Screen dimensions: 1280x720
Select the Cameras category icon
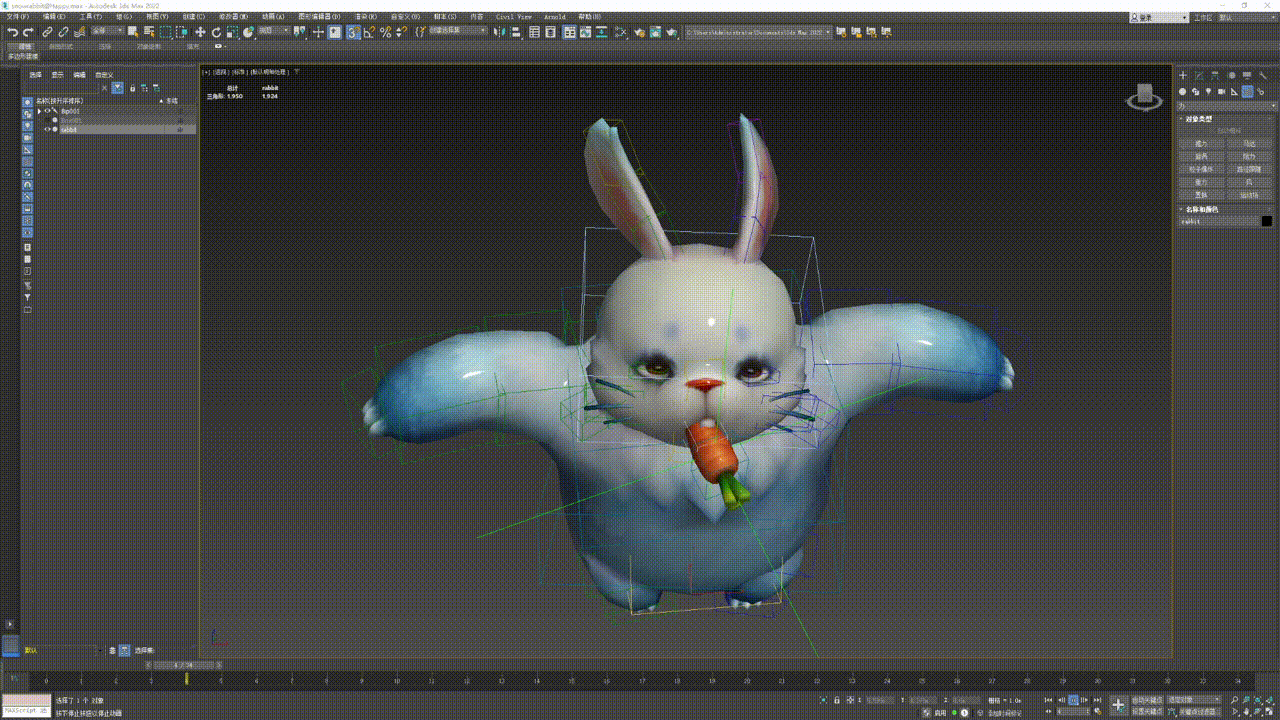(1221, 91)
